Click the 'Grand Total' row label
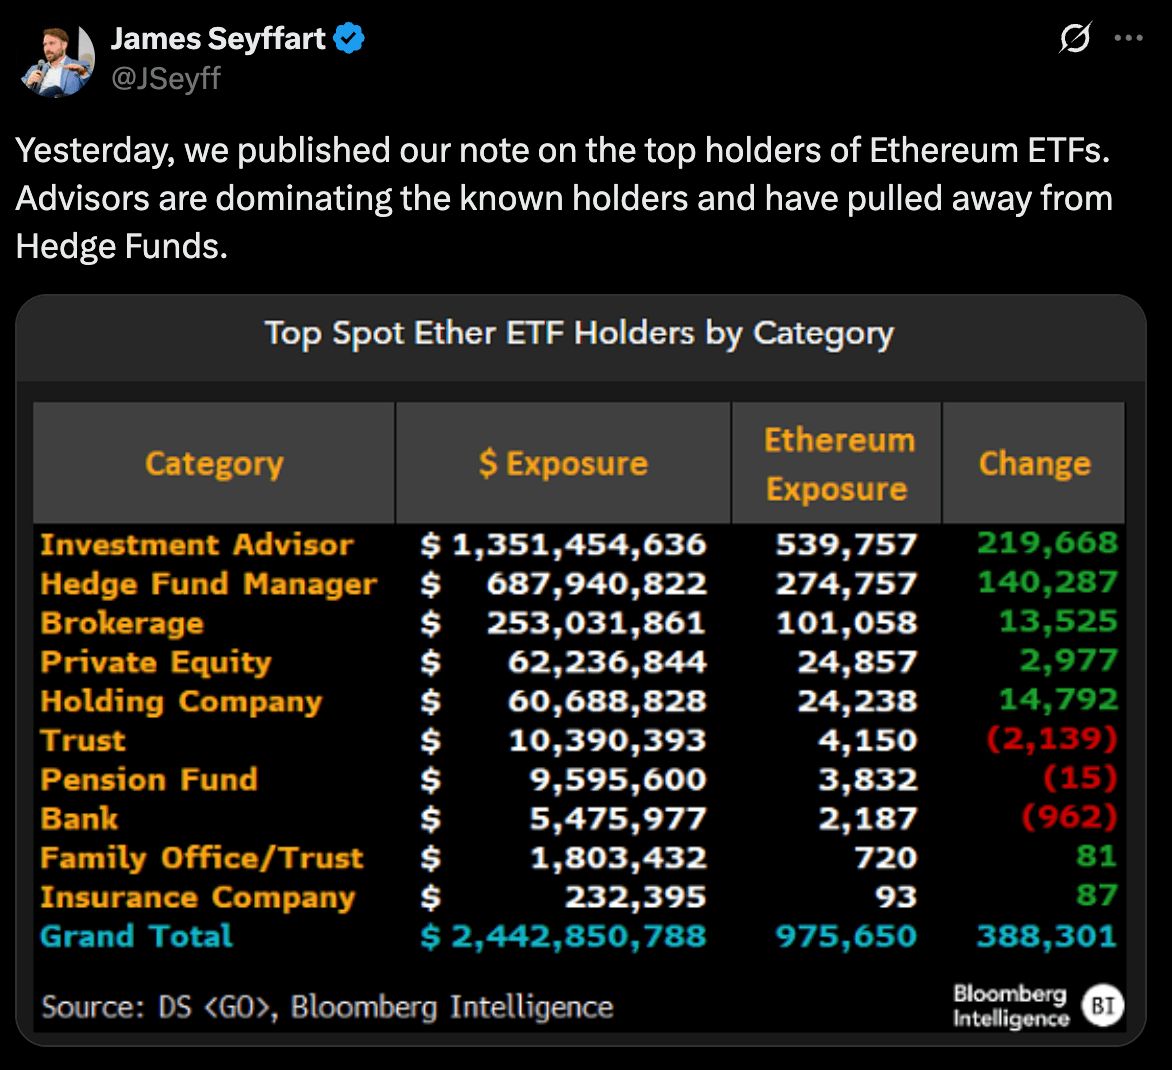 coord(136,936)
